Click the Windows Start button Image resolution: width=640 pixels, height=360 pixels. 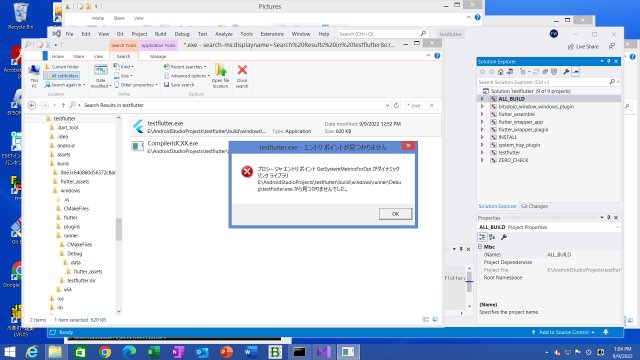[9, 351]
